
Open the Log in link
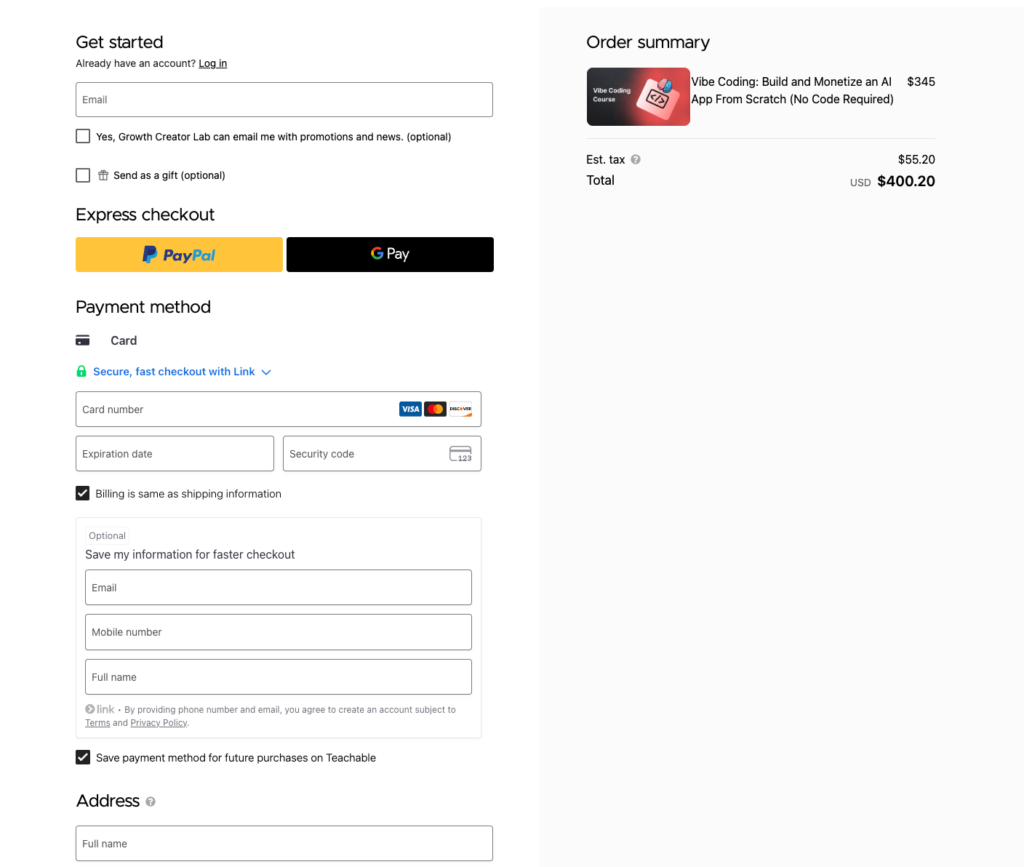tap(212, 63)
